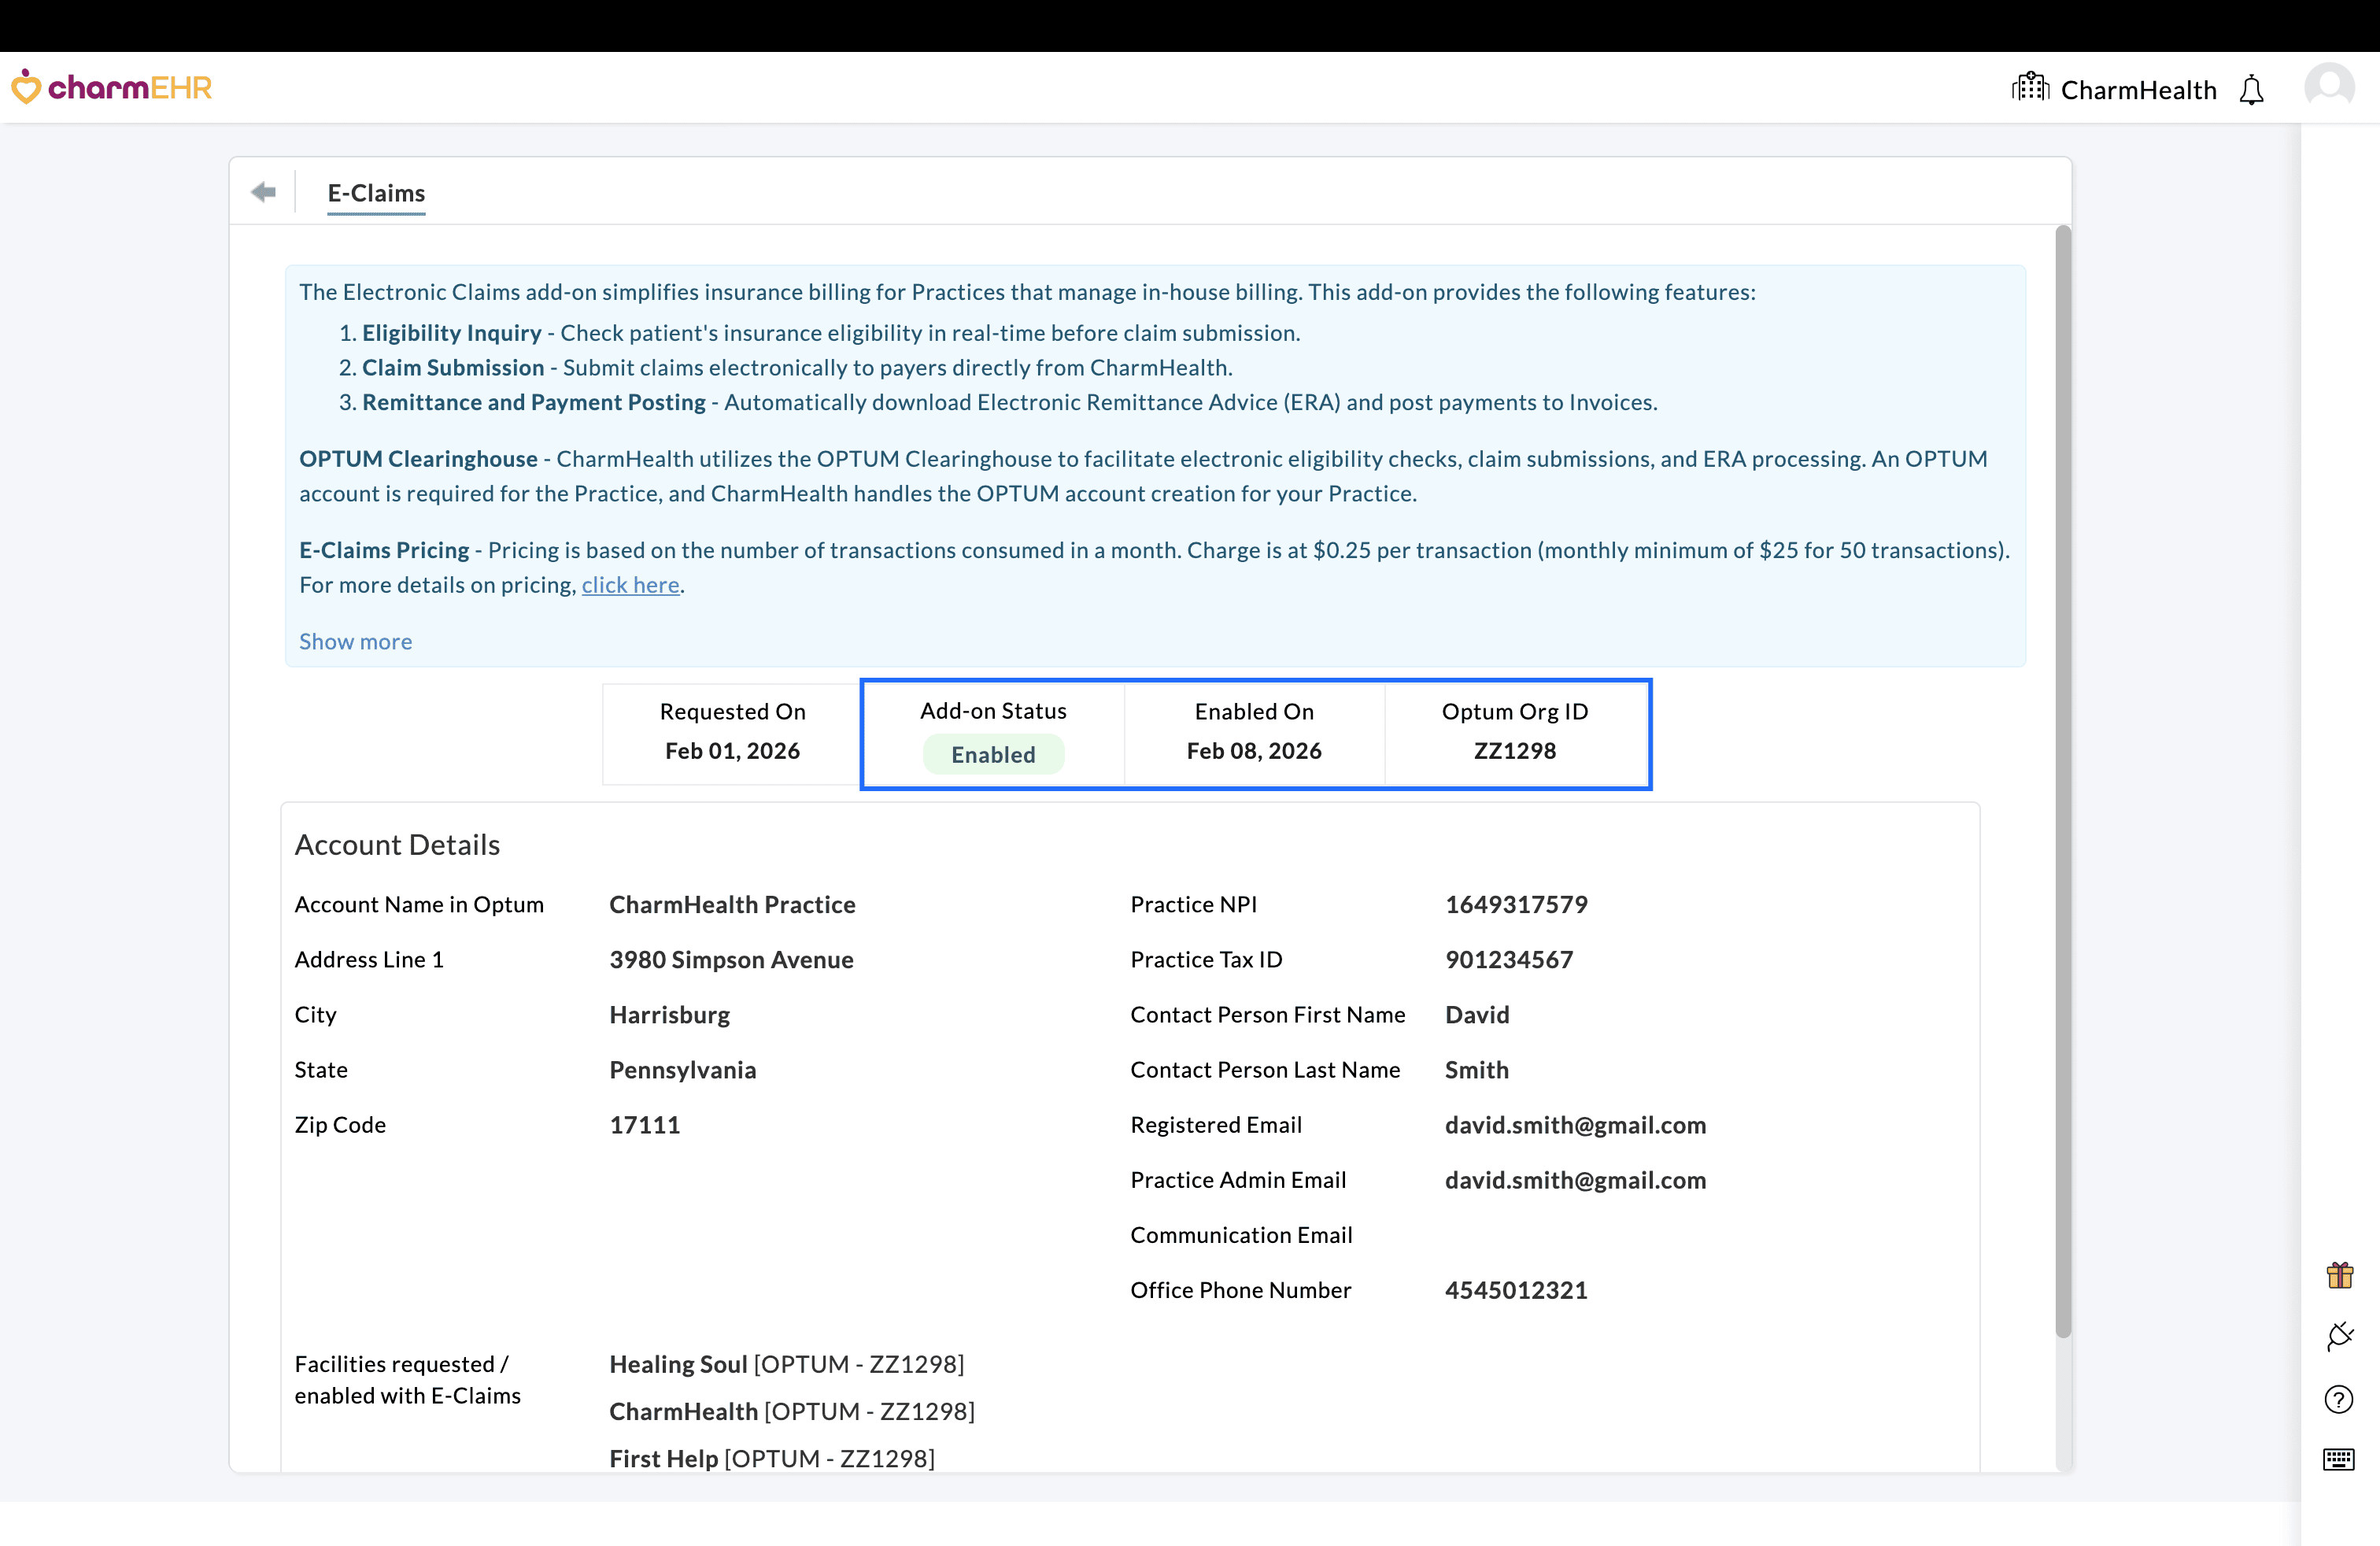Click address 3980 Simpson Avenue
The image size is (2380, 1546).
[x=731, y=960]
